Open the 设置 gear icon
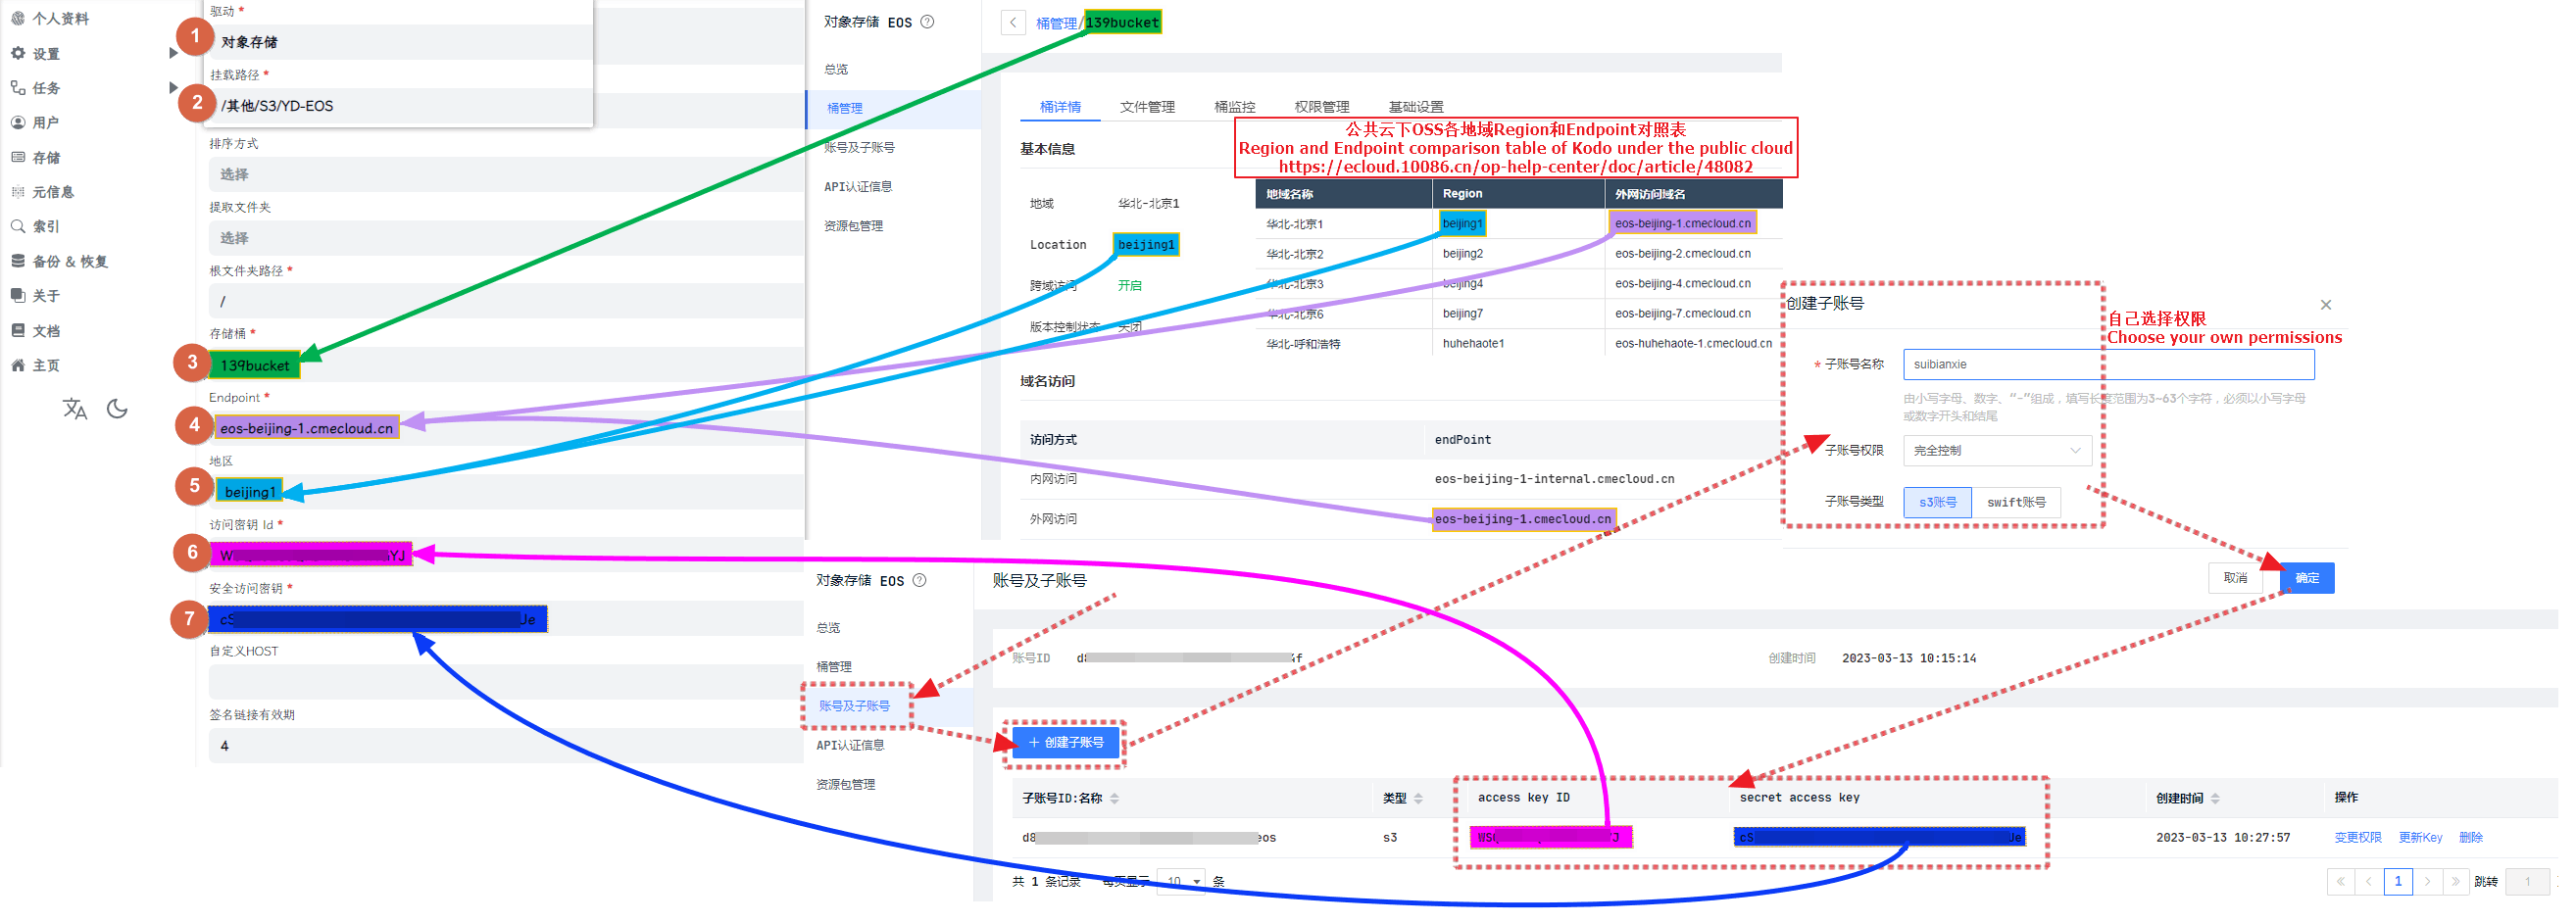The height and width of the screenshot is (923, 2576). pyautogui.click(x=18, y=53)
